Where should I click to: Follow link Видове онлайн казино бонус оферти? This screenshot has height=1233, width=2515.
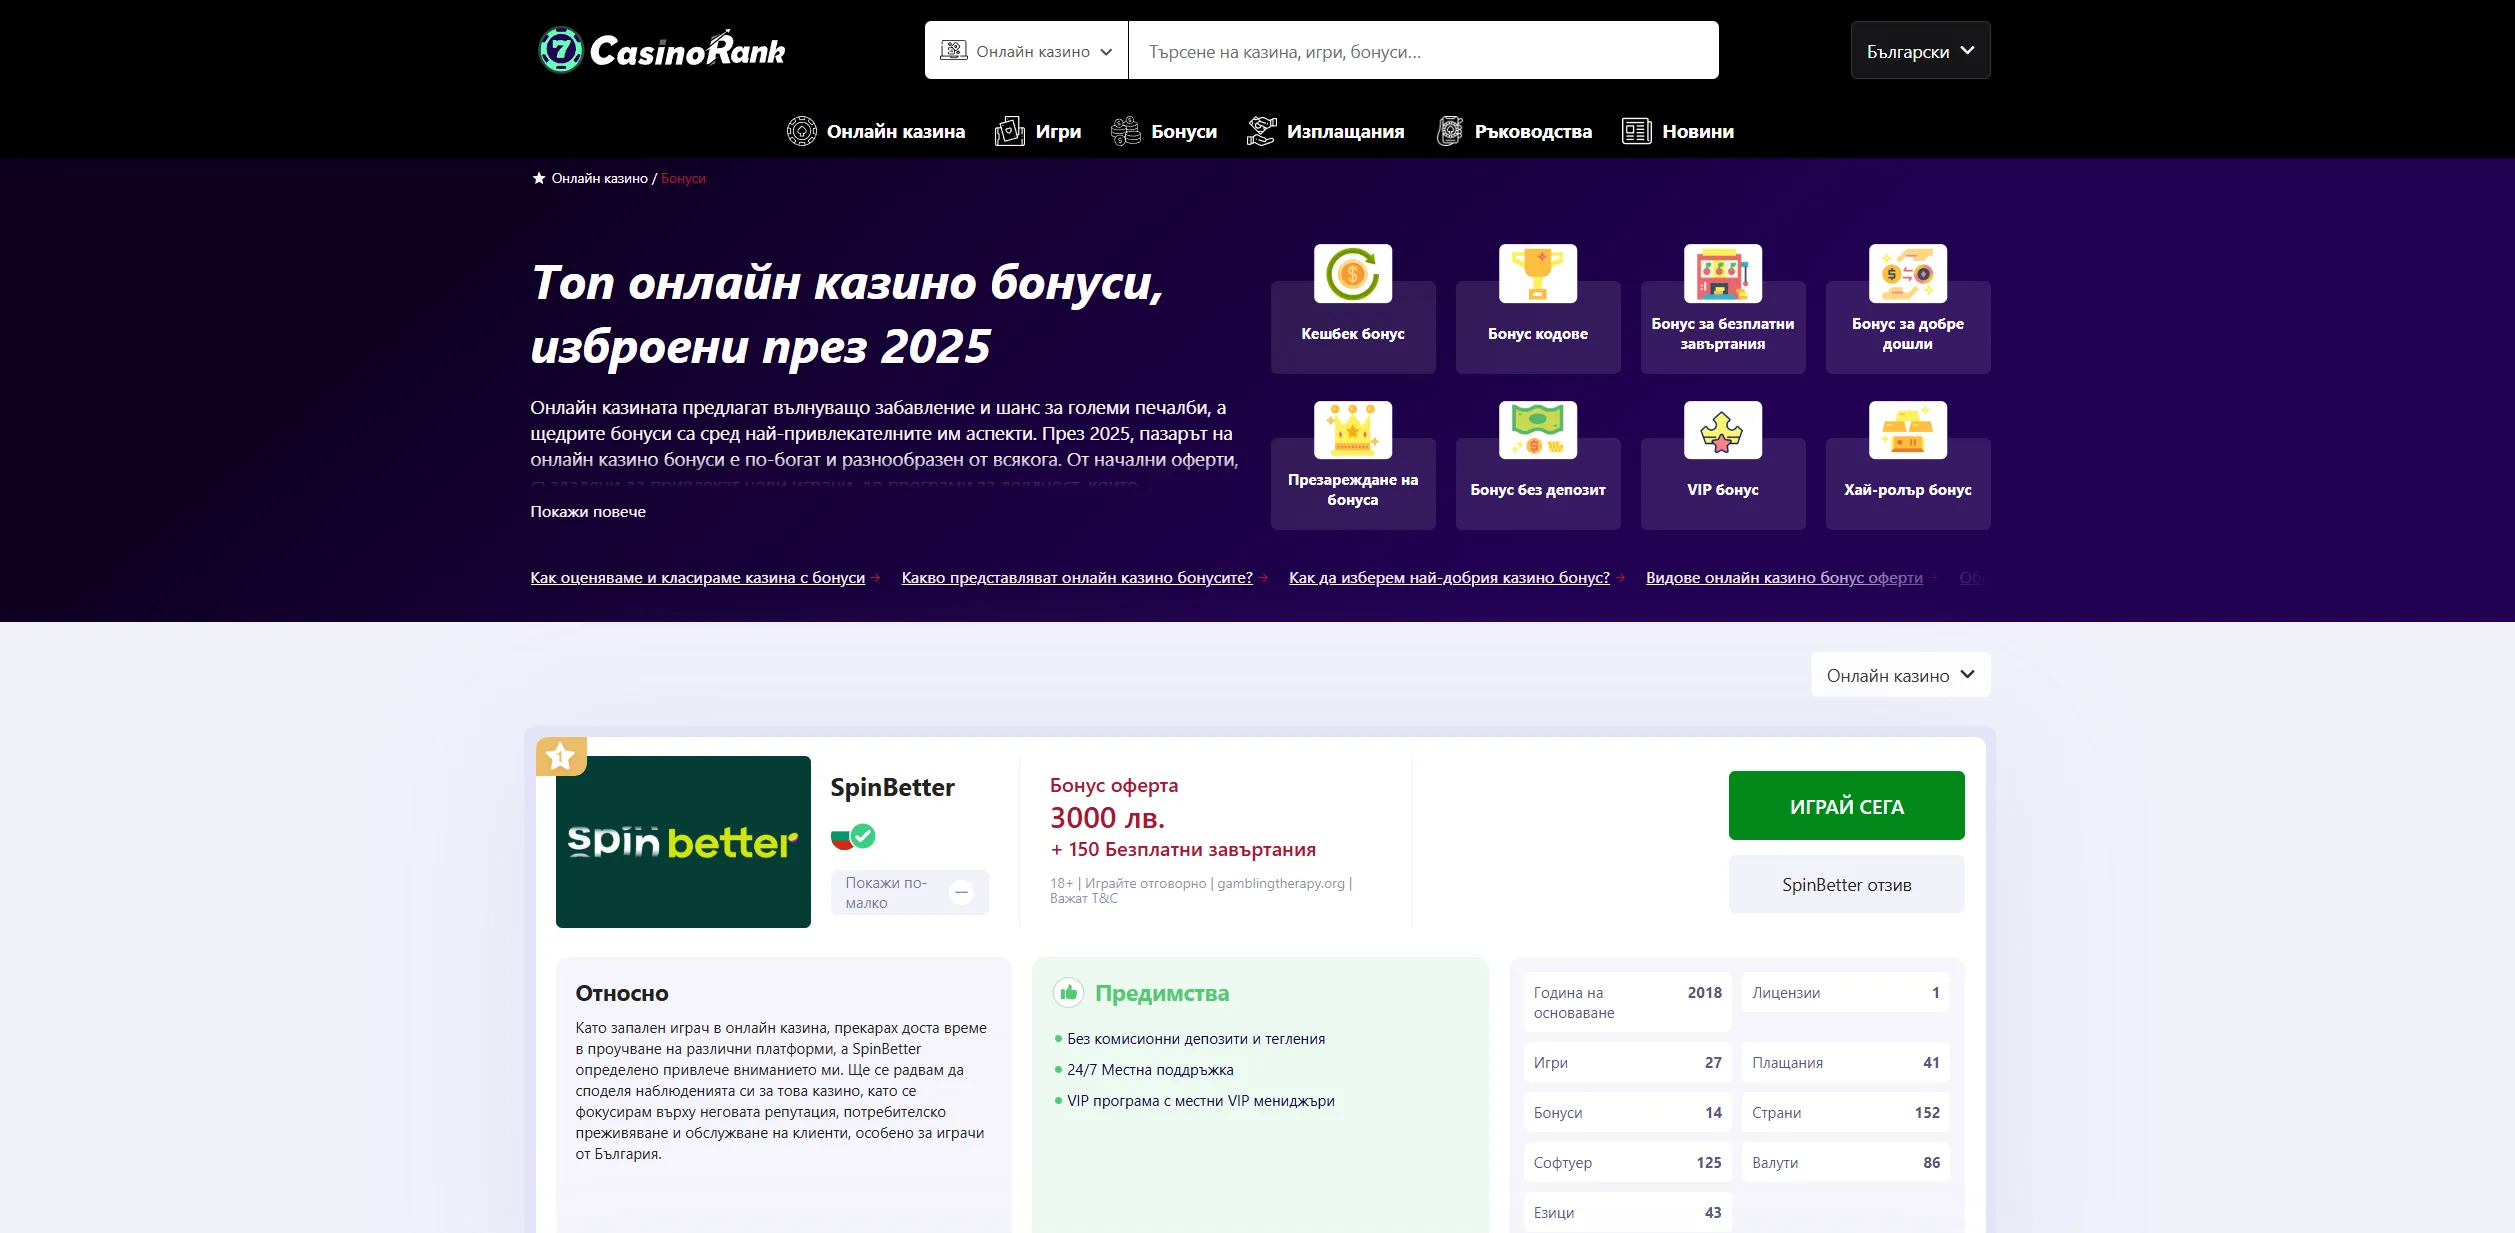[1784, 578]
